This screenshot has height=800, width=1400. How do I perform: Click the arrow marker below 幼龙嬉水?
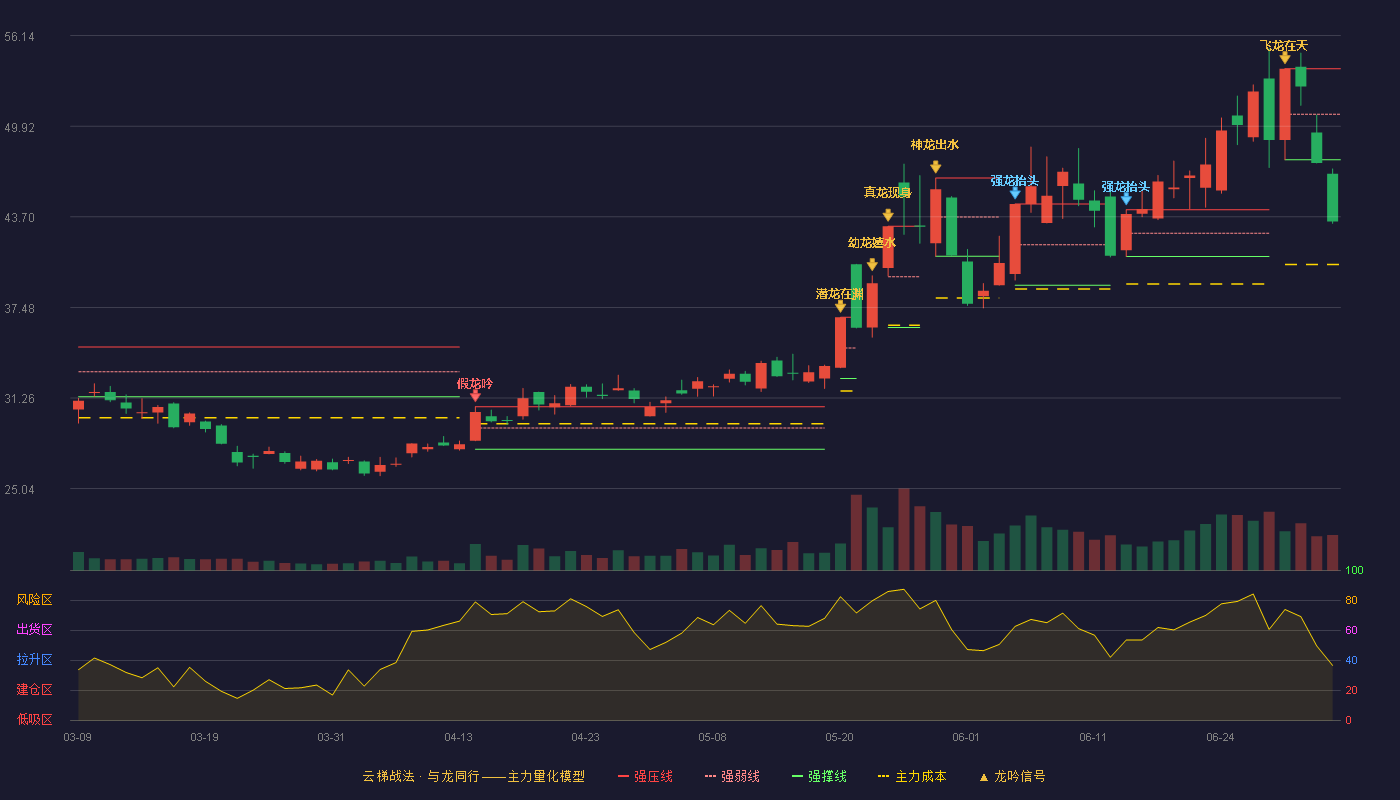(872, 264)
